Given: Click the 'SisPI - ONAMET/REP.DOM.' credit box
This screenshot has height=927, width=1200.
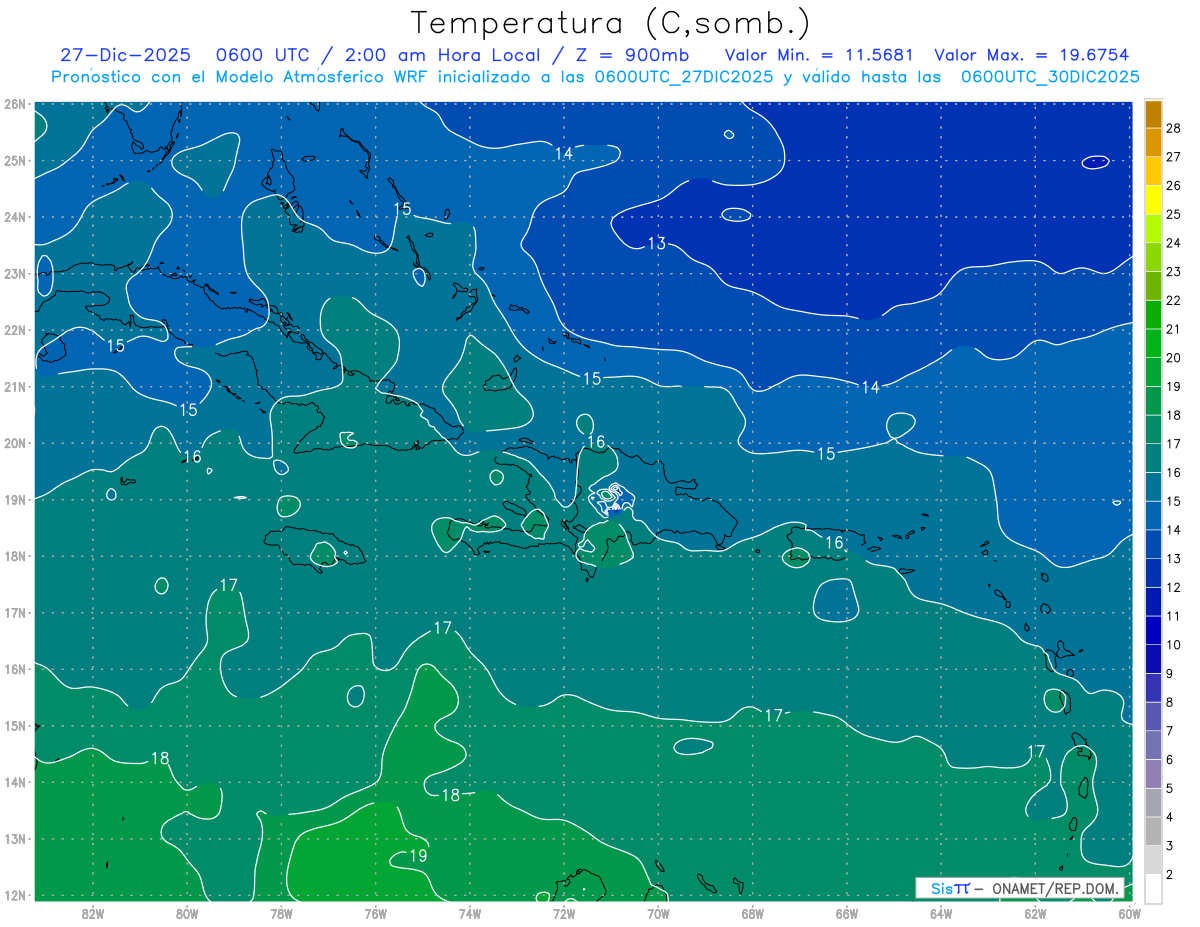Looking at the screenshot, I should pos(1020,888).
